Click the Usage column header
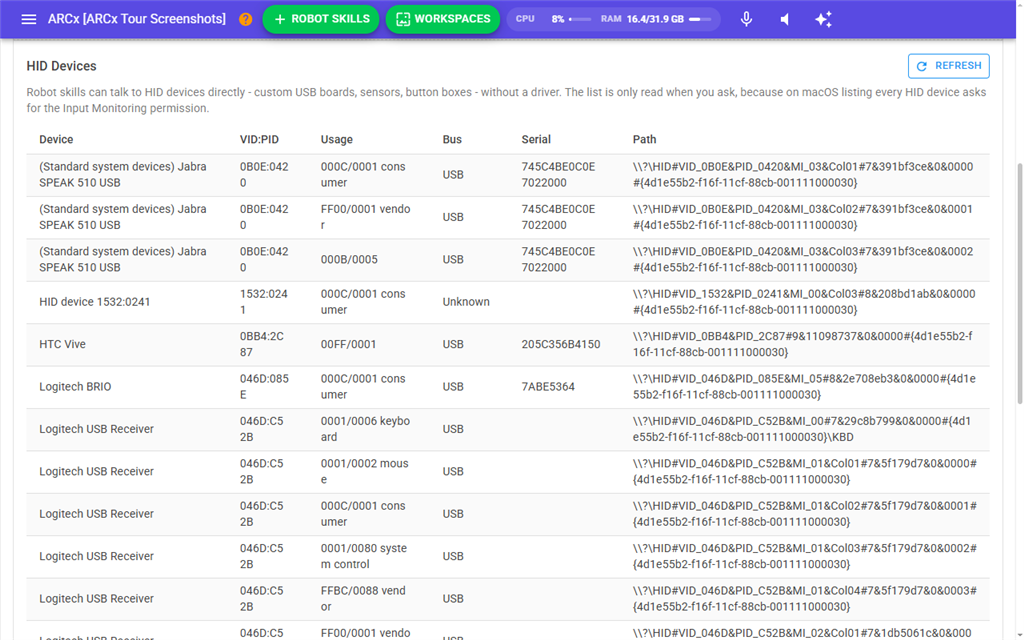Screen dimensions: 1024x640 click(336, 139)
